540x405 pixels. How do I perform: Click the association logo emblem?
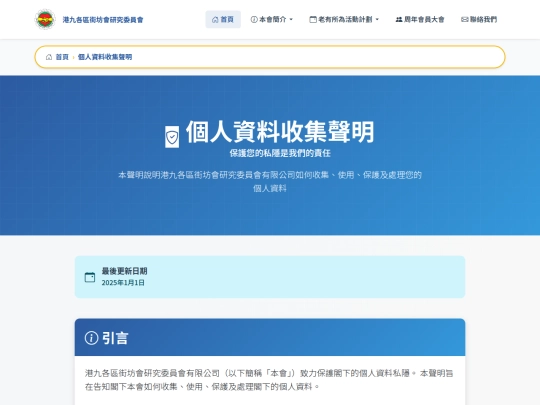tap(45, 19)
